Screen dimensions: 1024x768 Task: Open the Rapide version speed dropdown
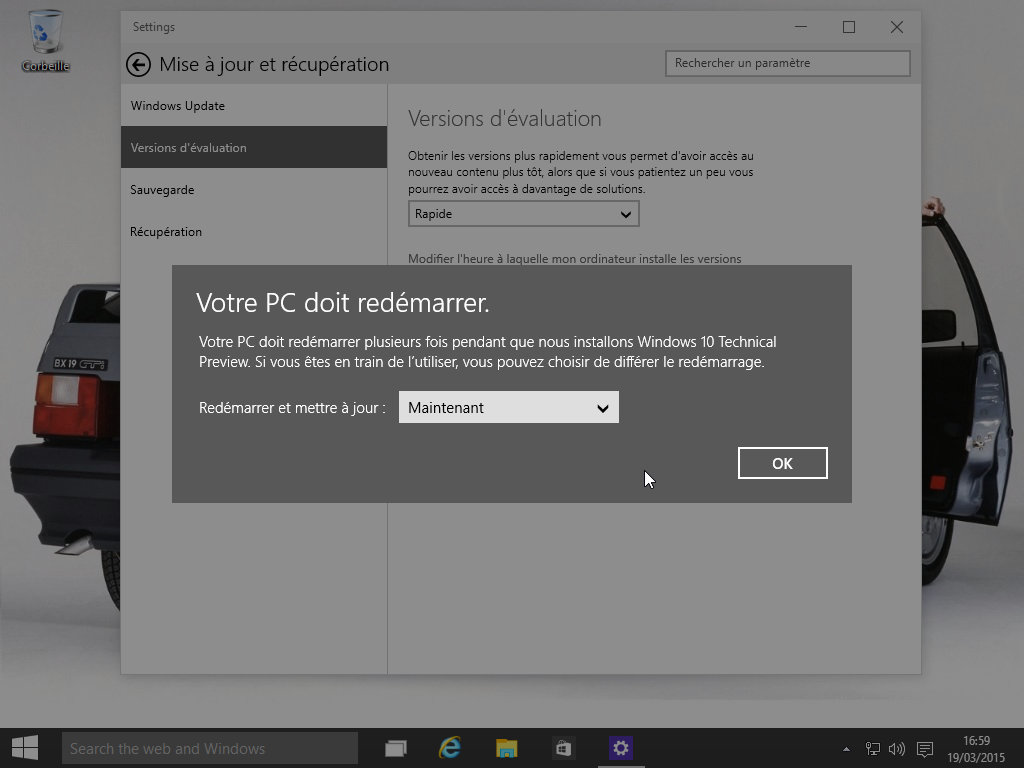[523, 214]
